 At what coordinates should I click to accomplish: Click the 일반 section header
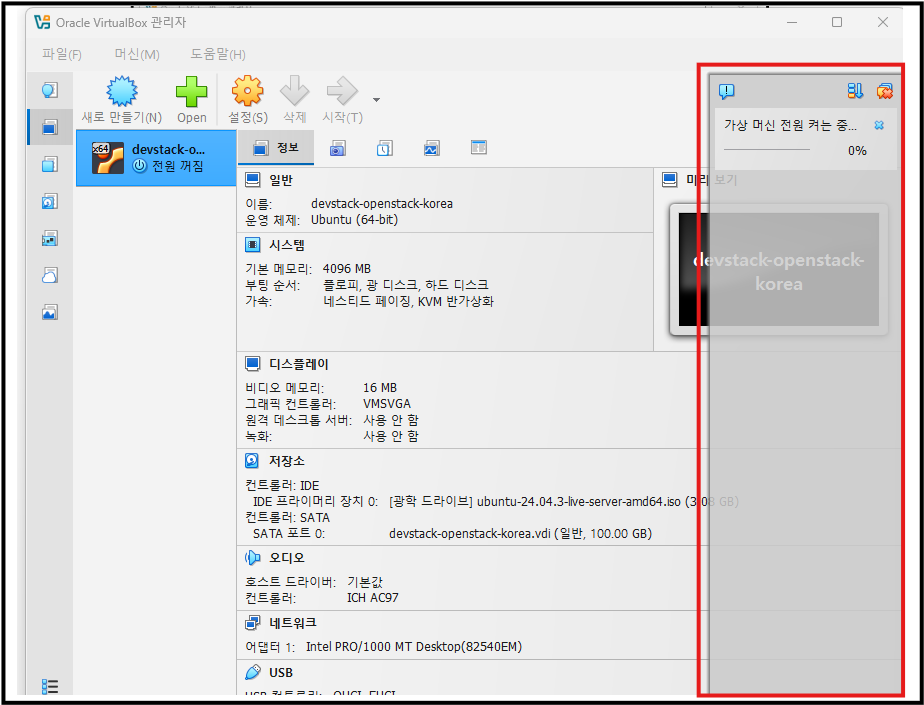(x=280, y=180)
